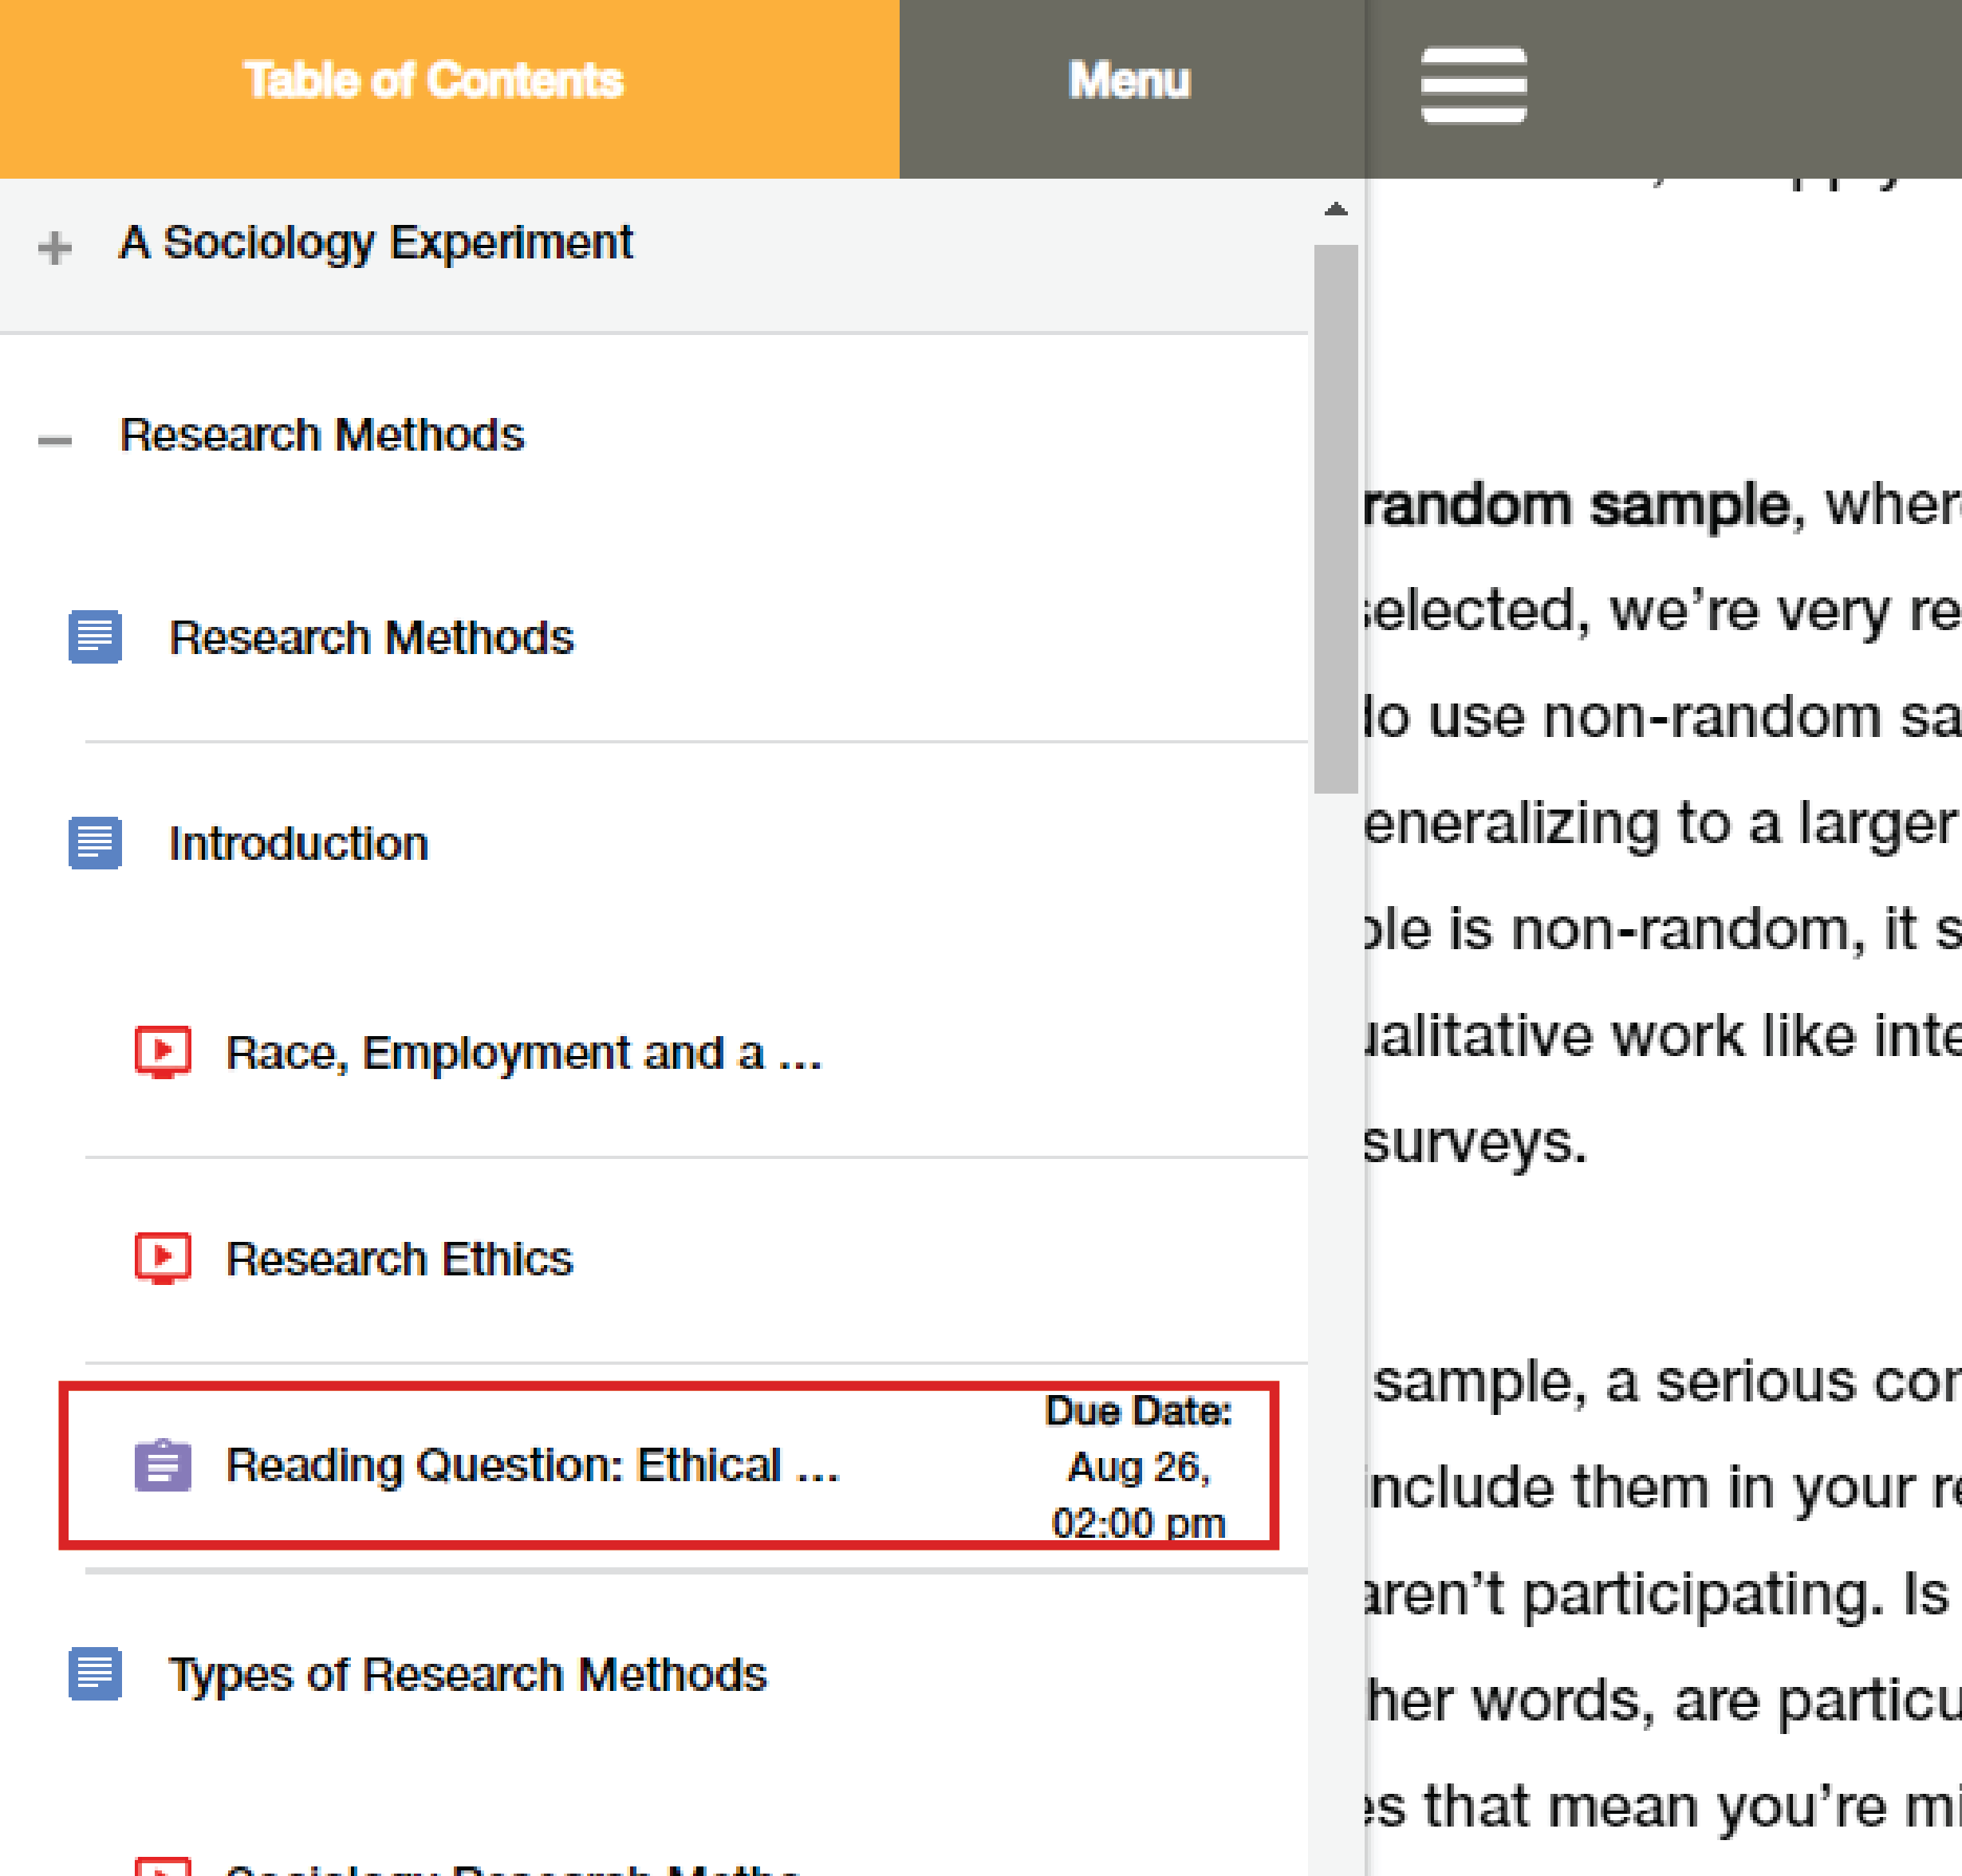The height and width of the screenshot is (1876, 1962).
Task: Open the Research Ethics video lesson
Action: pos(399,1258)
